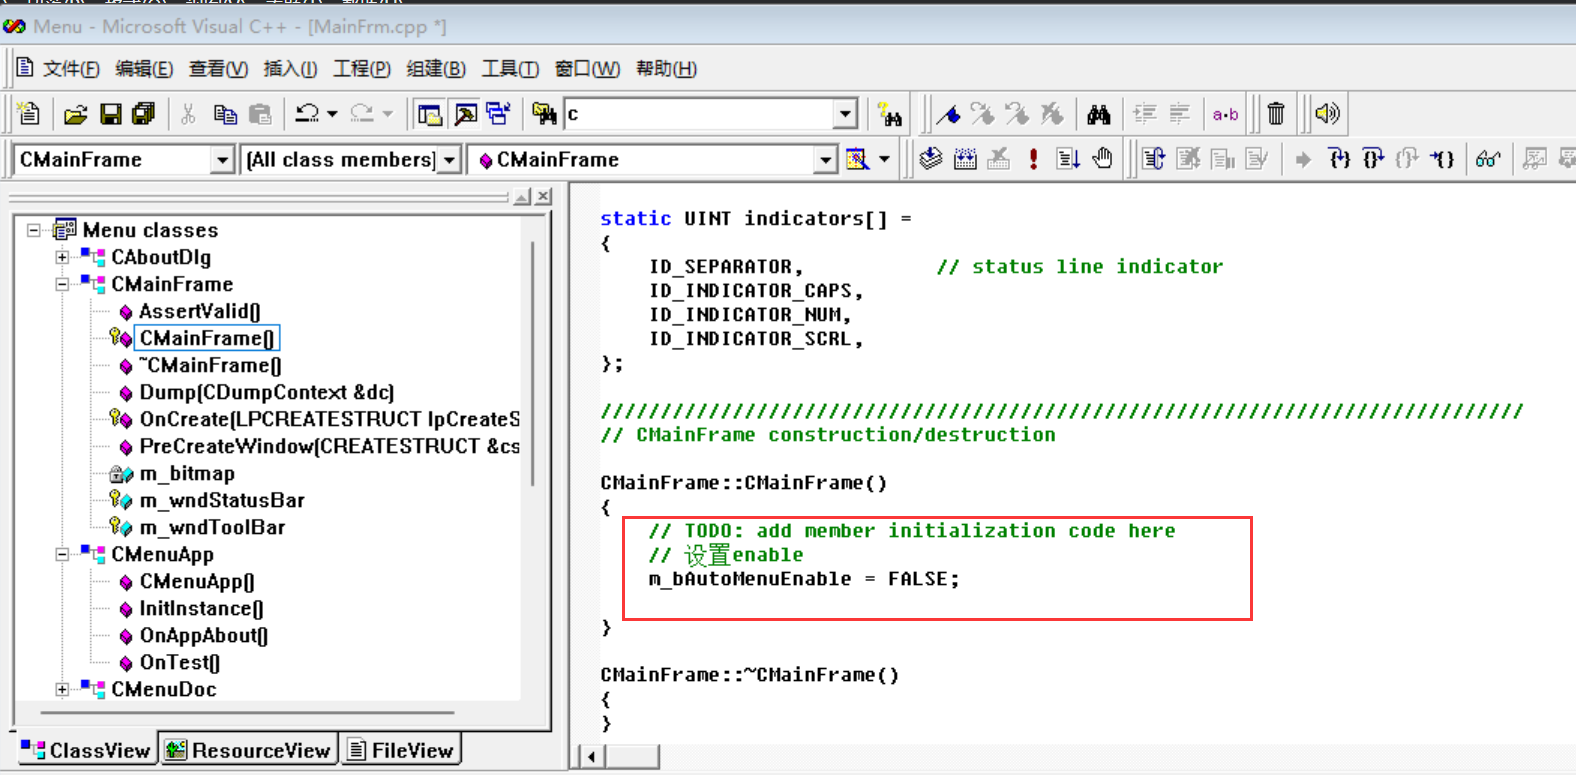Open the 文件(F) menu
Viewport: 1576px width, 775px height.
pos(71,68)
